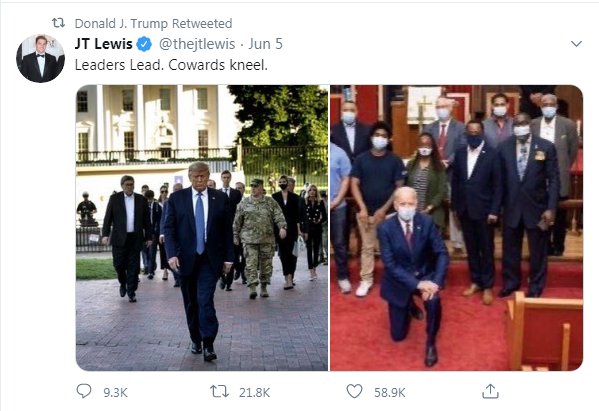This screenshot has height=411, width=599.
Task: Click the retweet arrows icon below the photos
Action: (219, 392)
